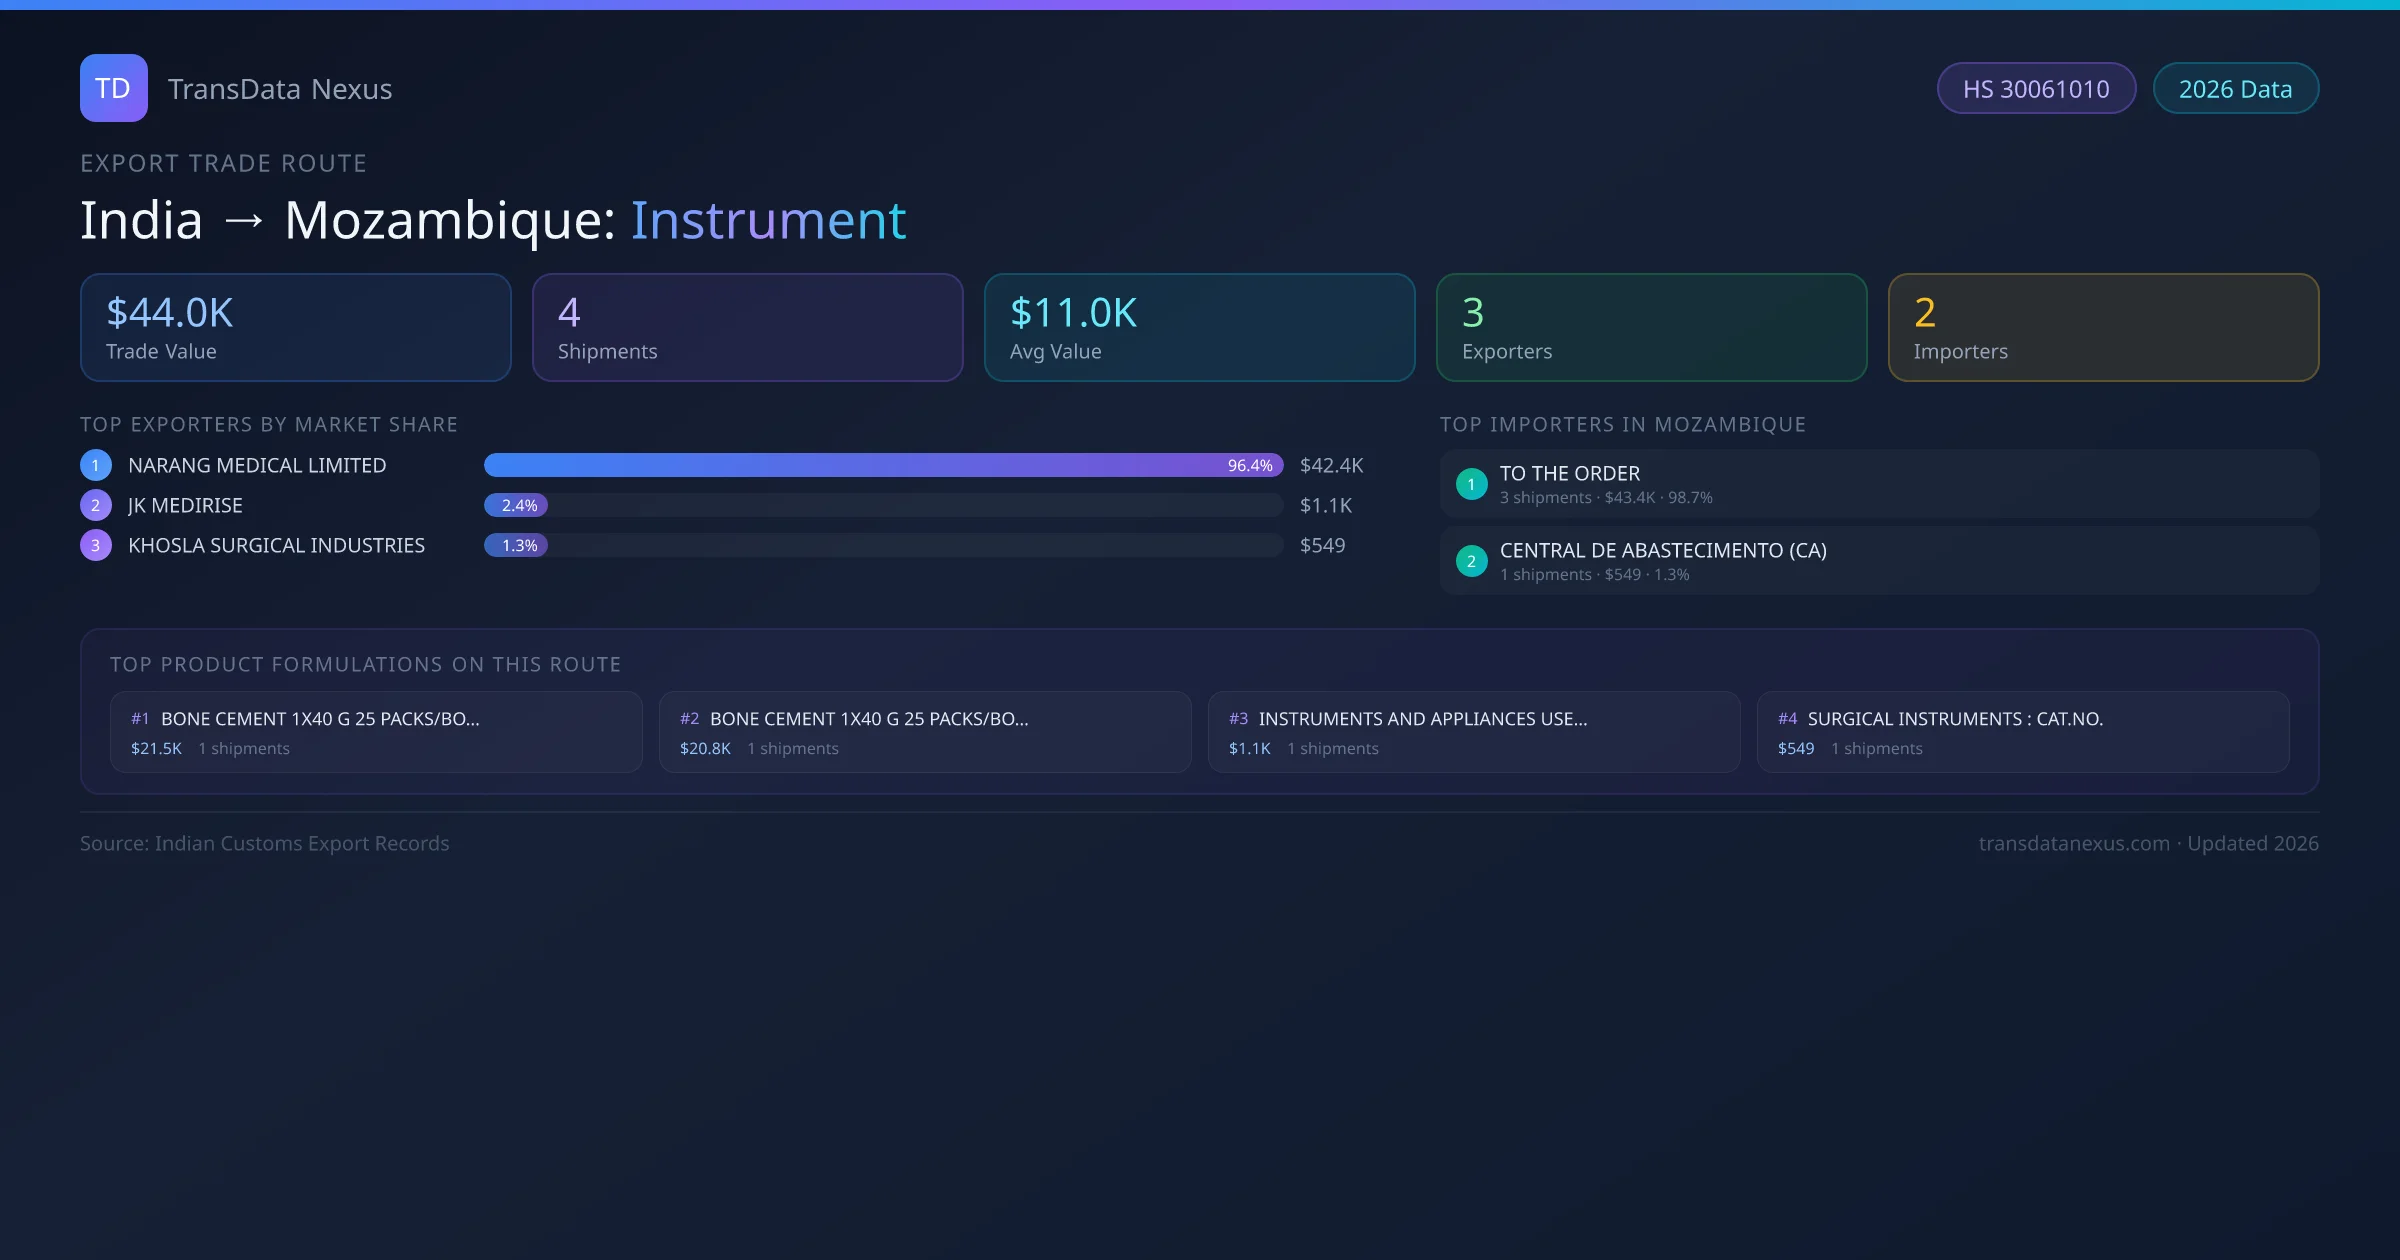The image size is (2400, 1260).
Task: Select the $11.0K Avg Value card
Action: pos(1199,328)
